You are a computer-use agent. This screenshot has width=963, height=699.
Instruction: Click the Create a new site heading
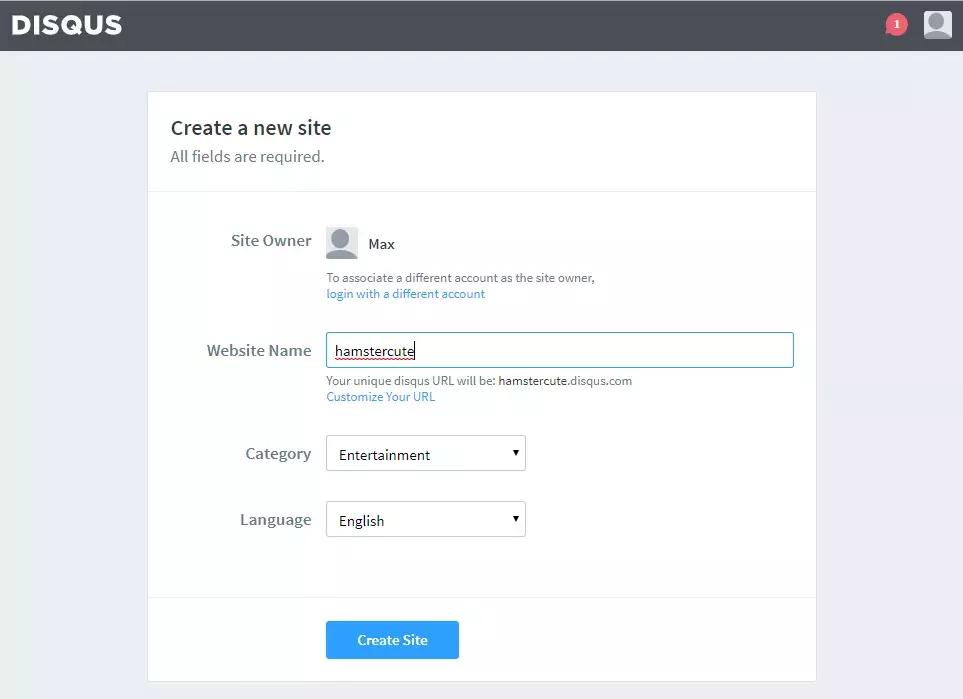tap(250, 128)
